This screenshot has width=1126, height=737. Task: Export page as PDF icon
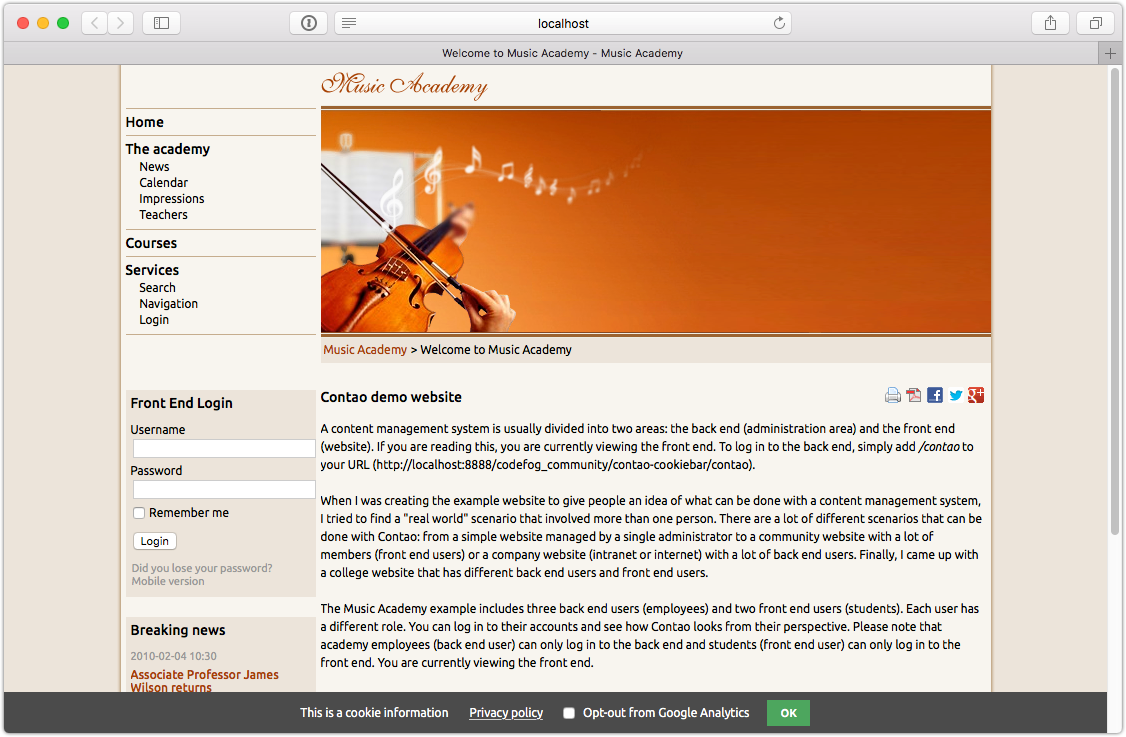click(x=913, y=395)
